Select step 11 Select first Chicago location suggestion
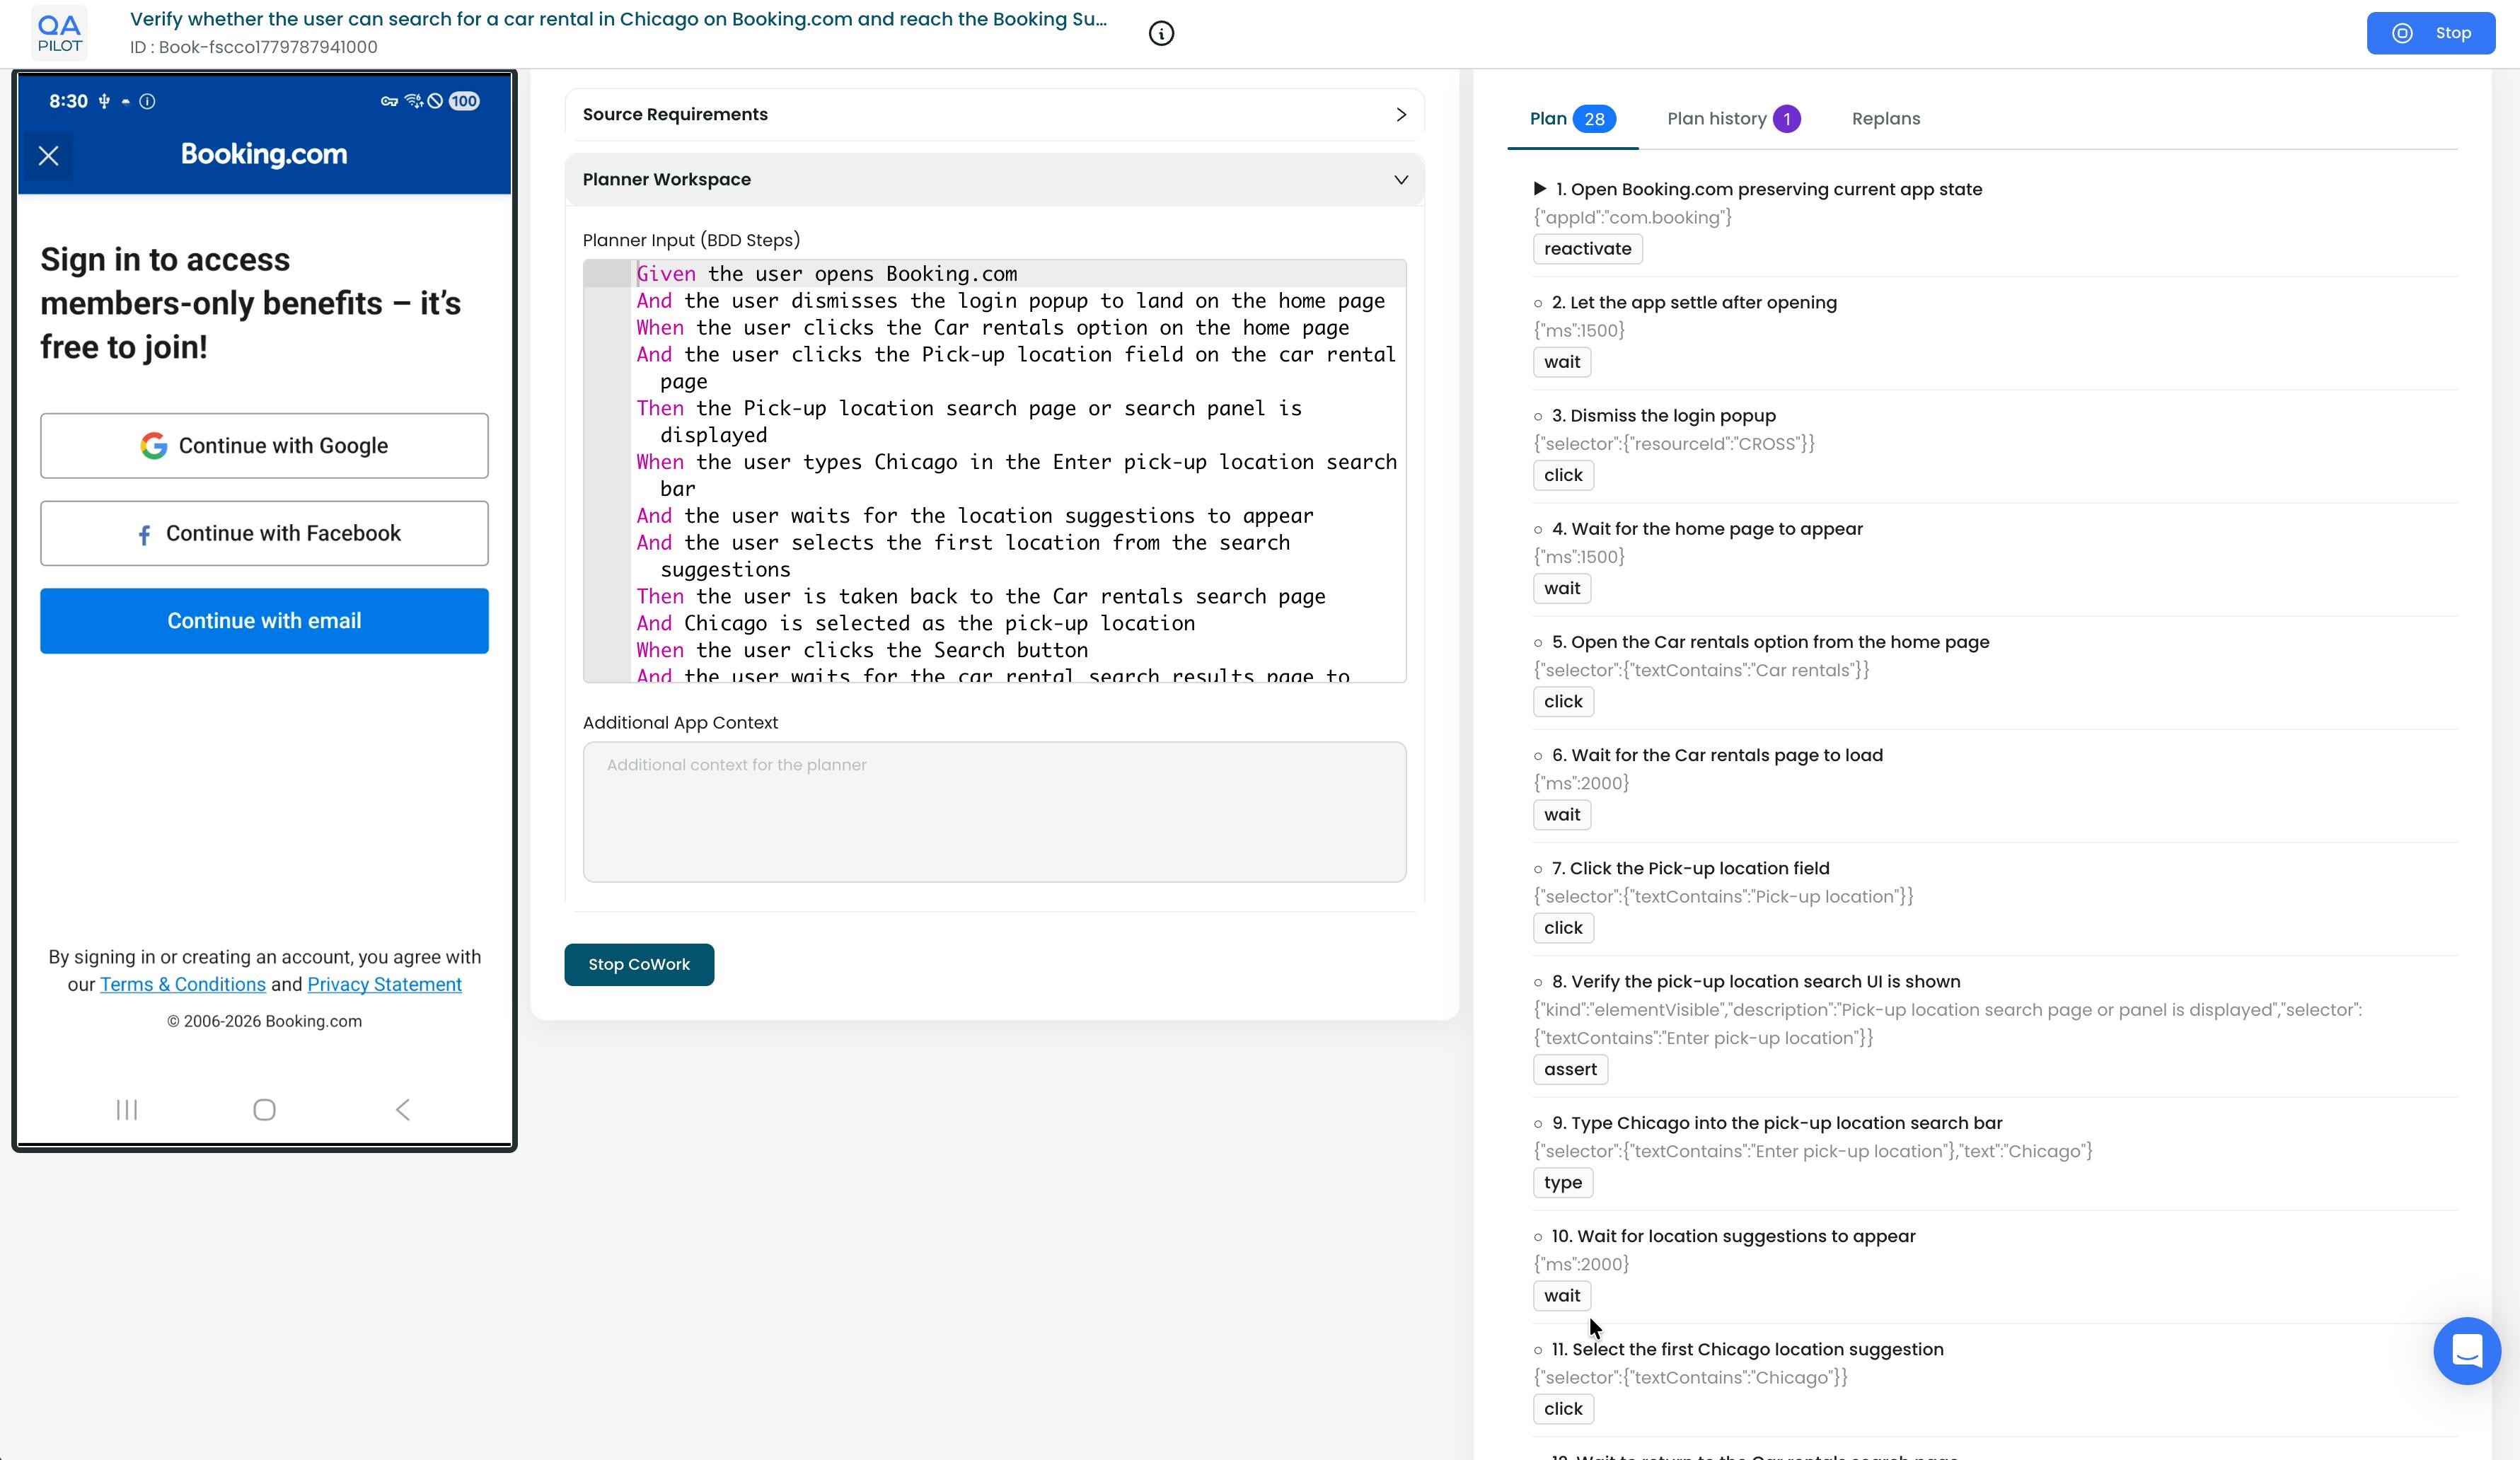2520x1460 pixels. (x=1747, y=1350)
